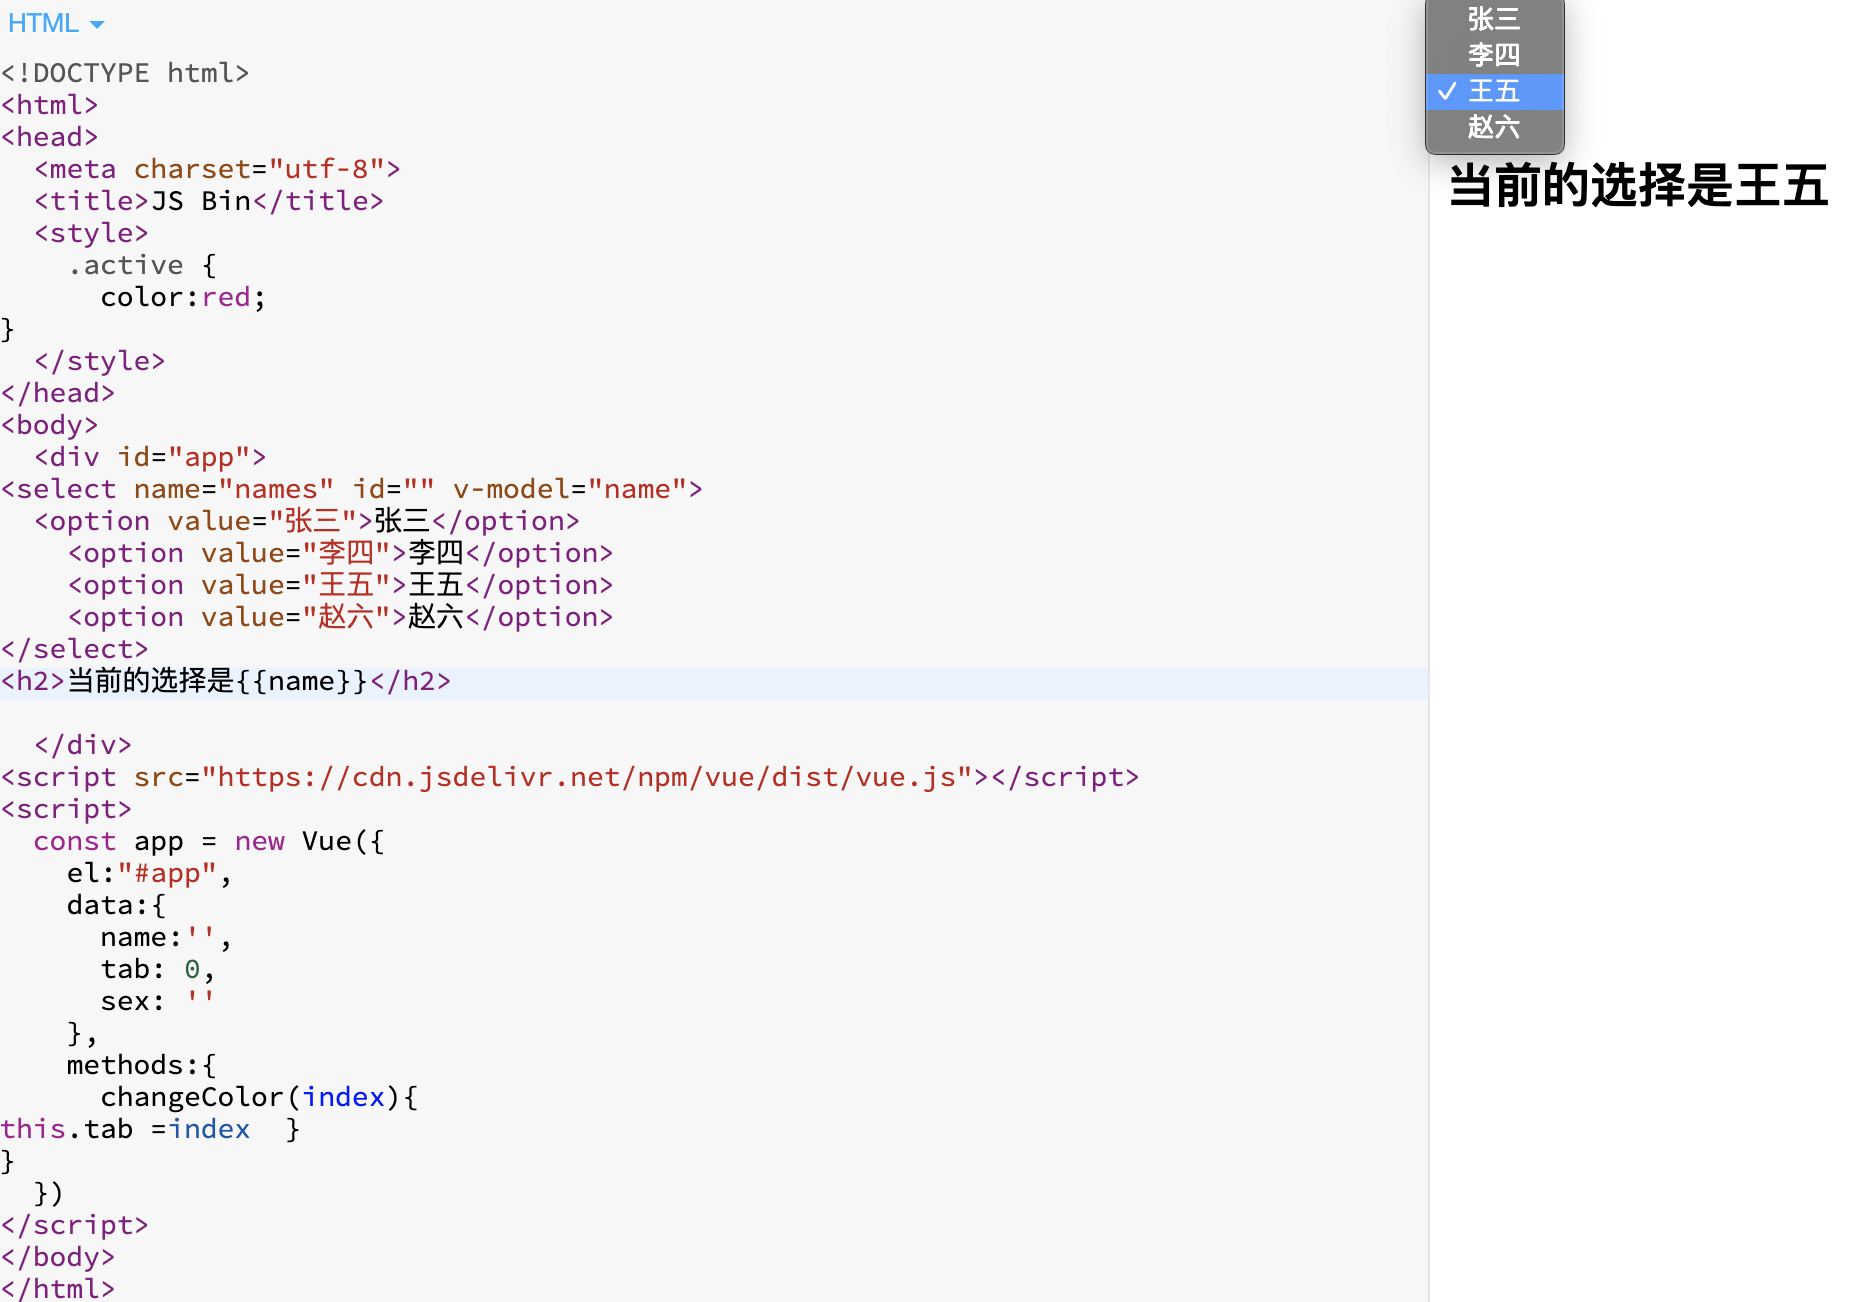Open the HTML panel dropdown
The image size is (1860, 1302).
tap(55, 23)
